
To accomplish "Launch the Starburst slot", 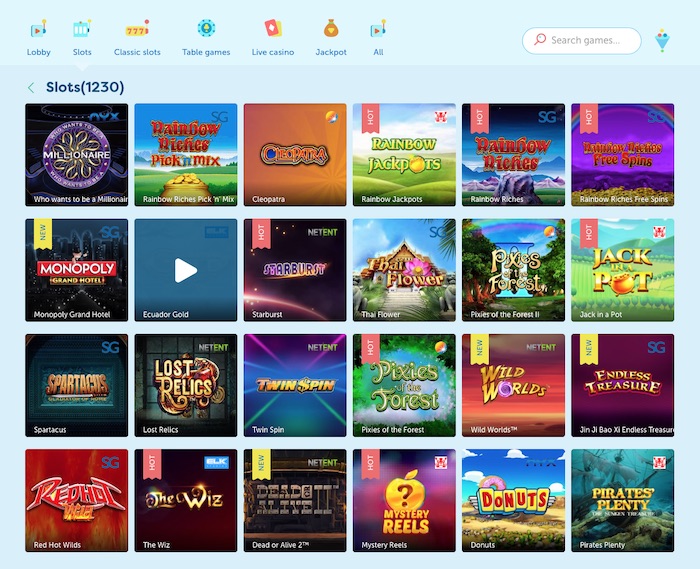I will tap(295, 270).
